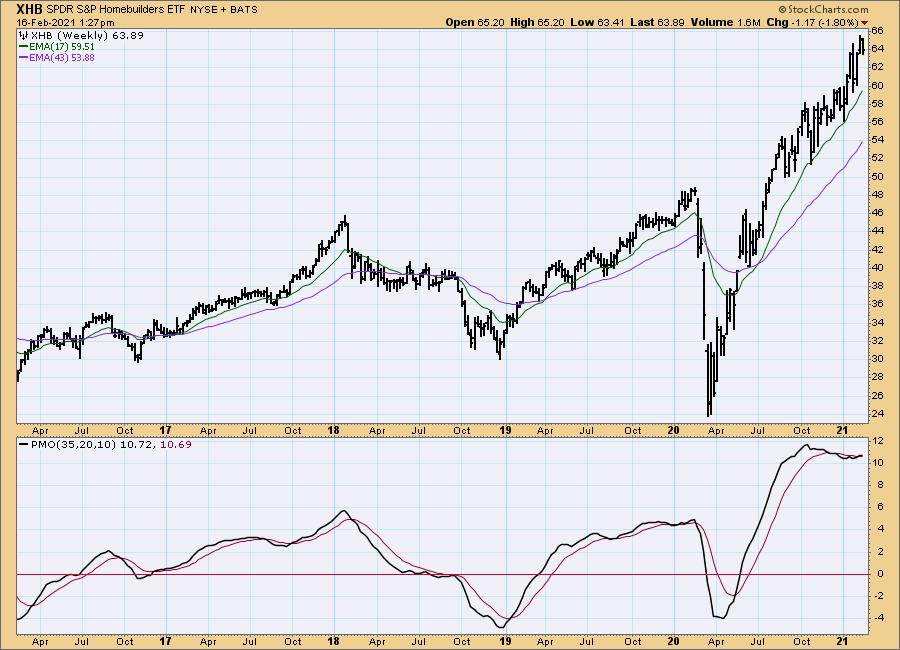Click the 50 price axis label
900x650 pixels.
(878, 176)
